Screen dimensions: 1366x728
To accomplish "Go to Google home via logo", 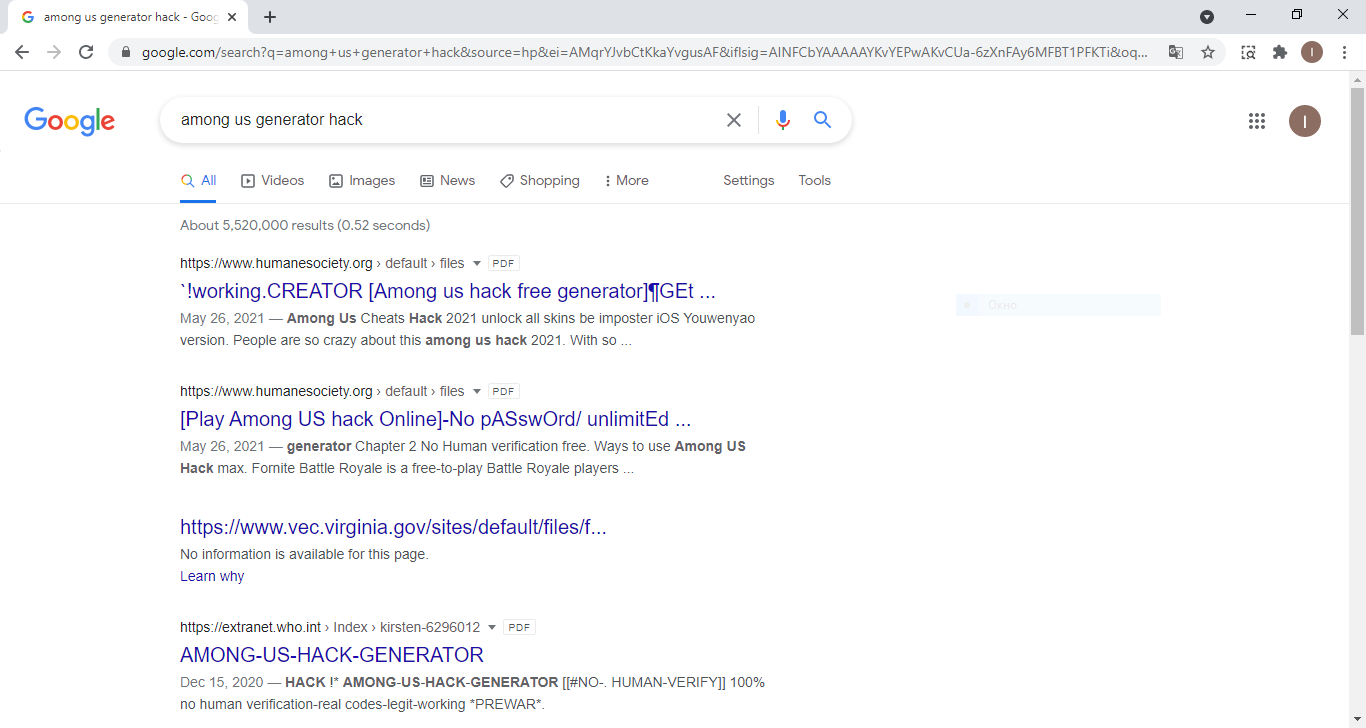I will (70, 121).
